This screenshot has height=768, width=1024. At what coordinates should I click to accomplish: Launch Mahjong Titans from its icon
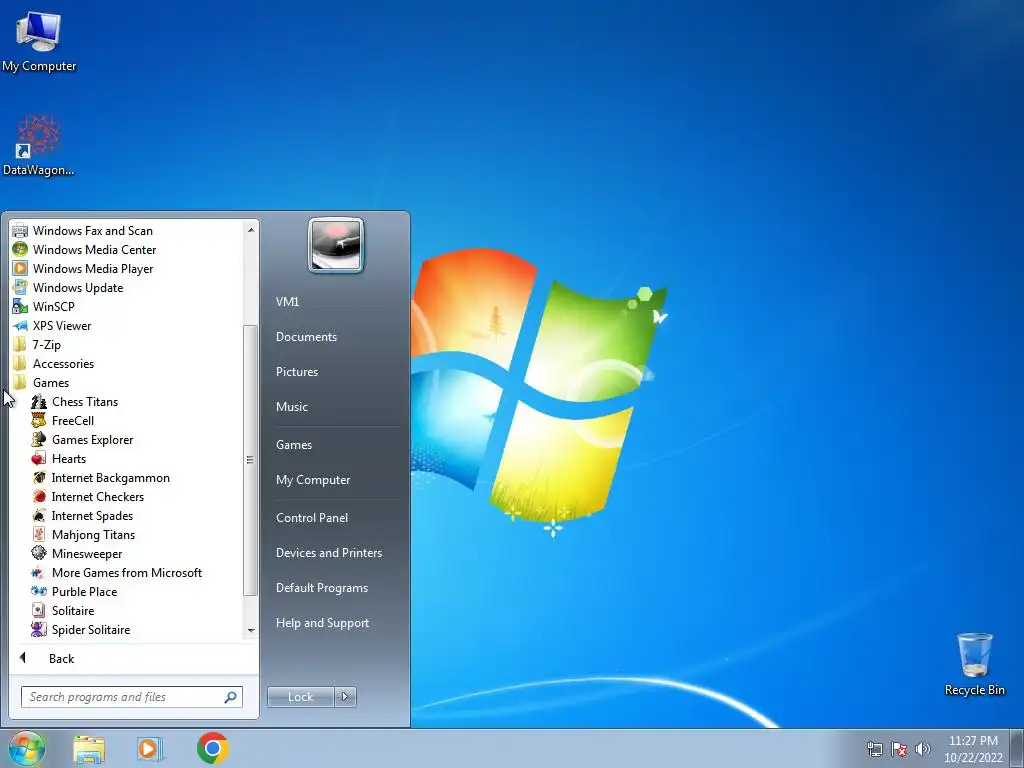[x=39, y=534]
